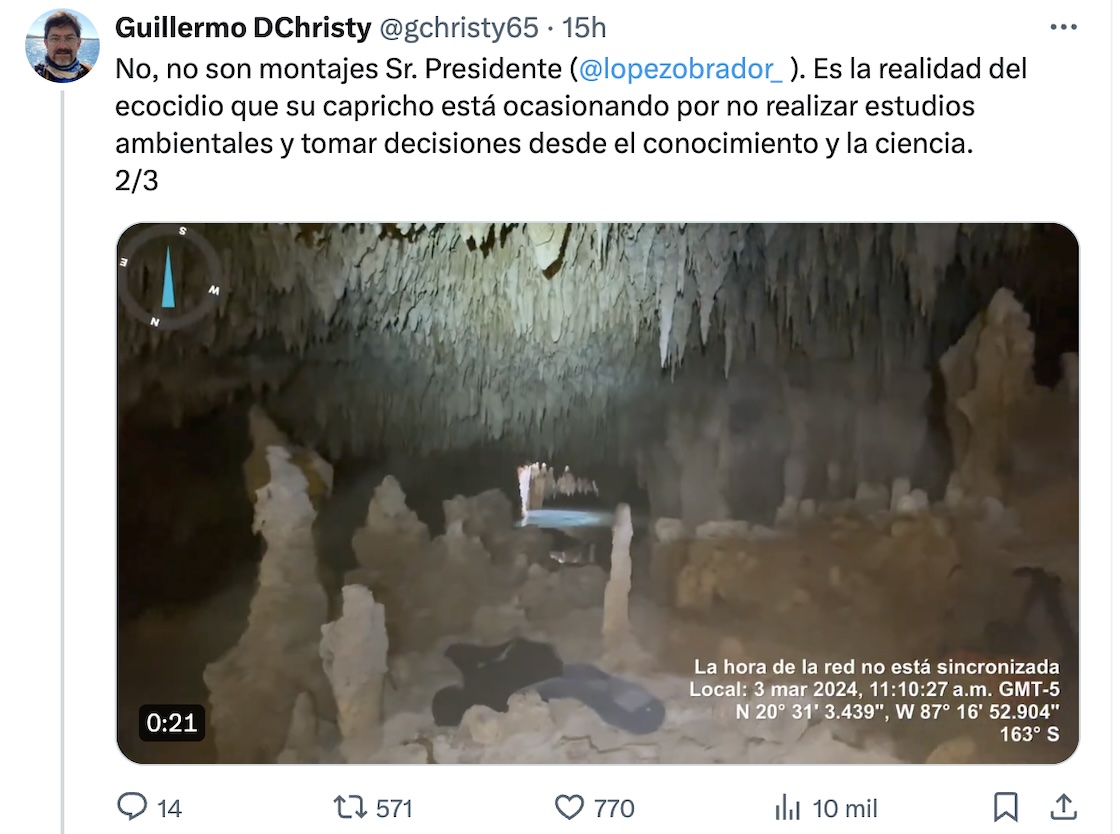Toggle the bookmark icon
The width and height of the screenshot is (1120, 834).
click(1006, 807)
